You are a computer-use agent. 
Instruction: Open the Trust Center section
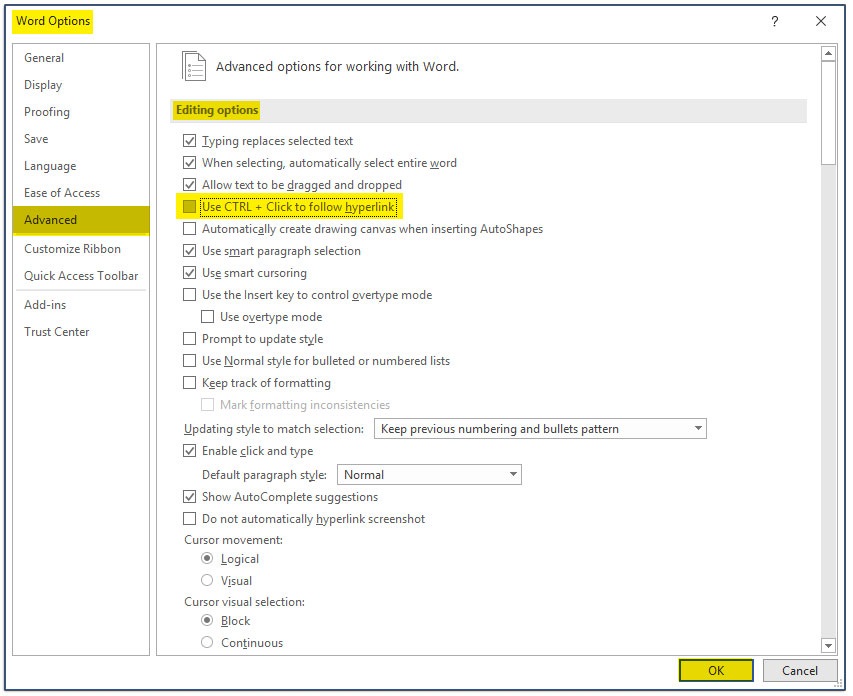(x=57, y=332)
